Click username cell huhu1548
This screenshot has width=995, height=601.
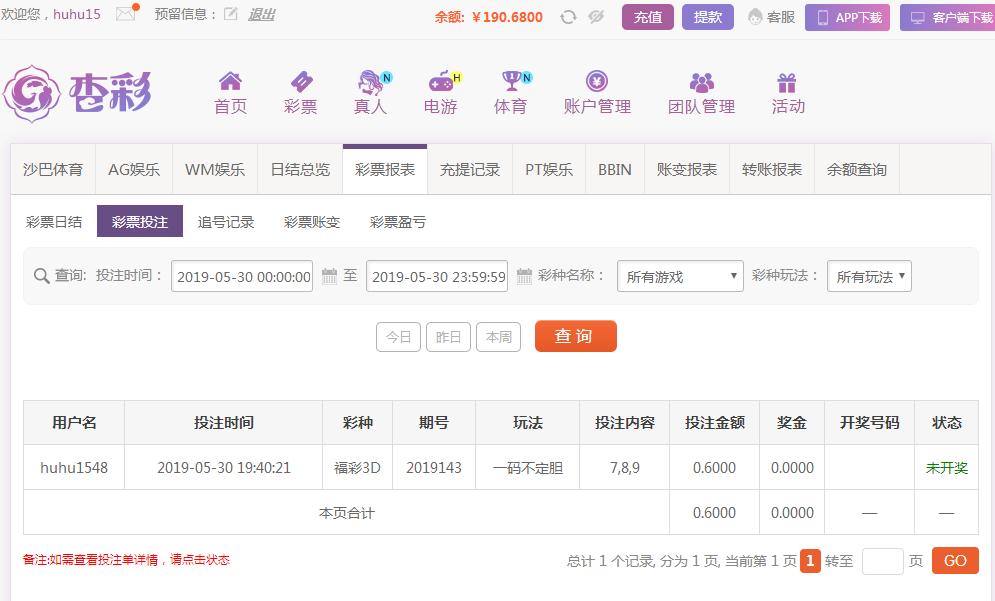tap(74, 468)
